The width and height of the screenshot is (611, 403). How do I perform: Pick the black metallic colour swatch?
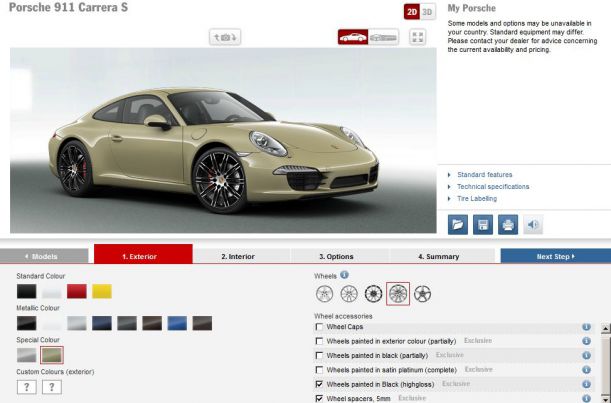pyautogui.click(x=26, y=323)
